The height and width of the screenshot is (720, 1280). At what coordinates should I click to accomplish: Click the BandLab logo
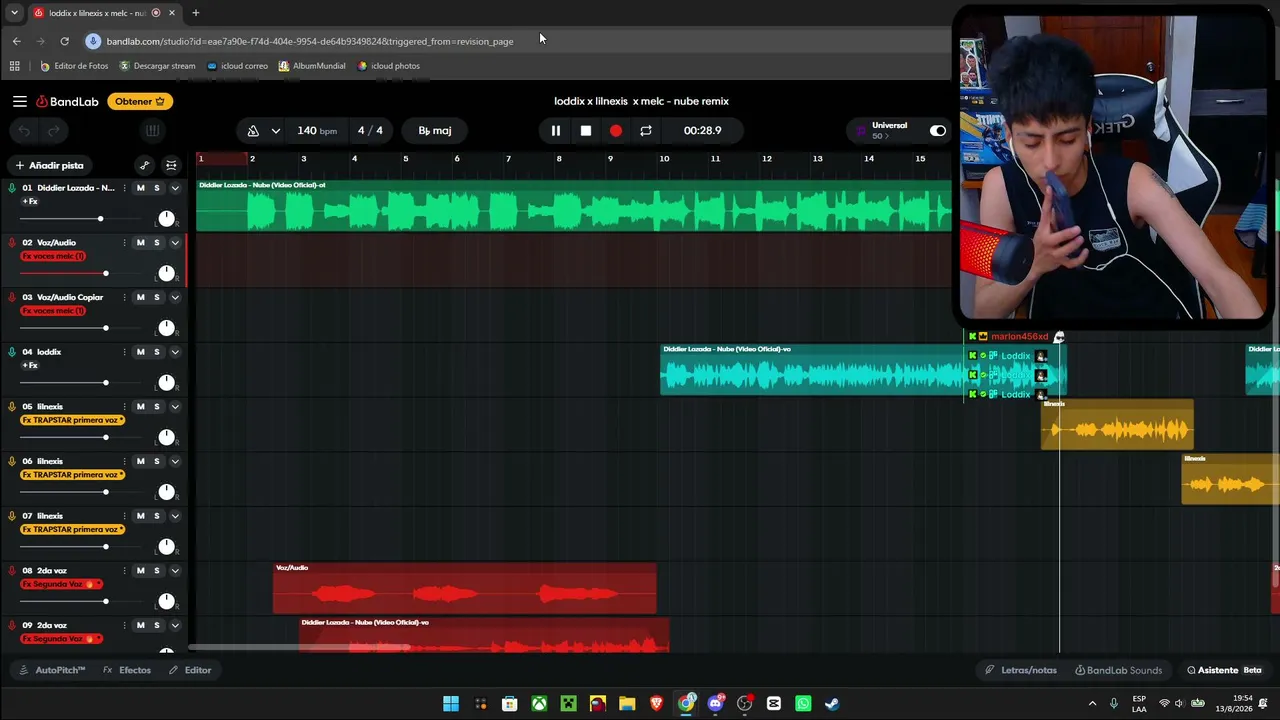coord(67,101)
